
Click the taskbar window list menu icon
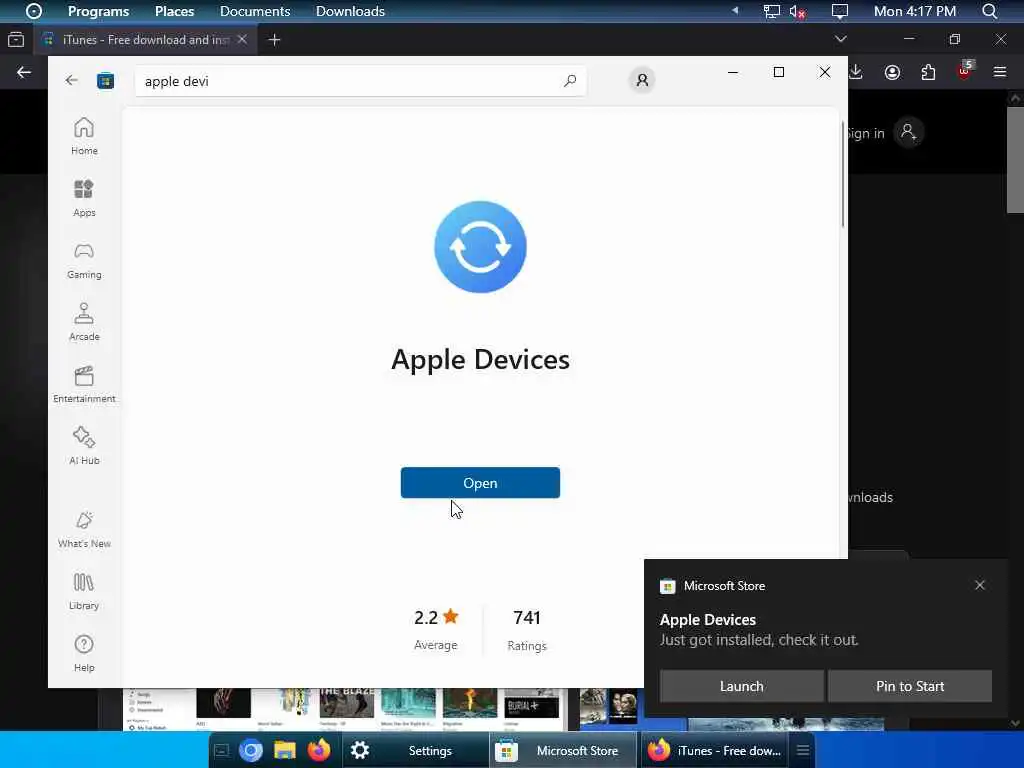point(803,750)
